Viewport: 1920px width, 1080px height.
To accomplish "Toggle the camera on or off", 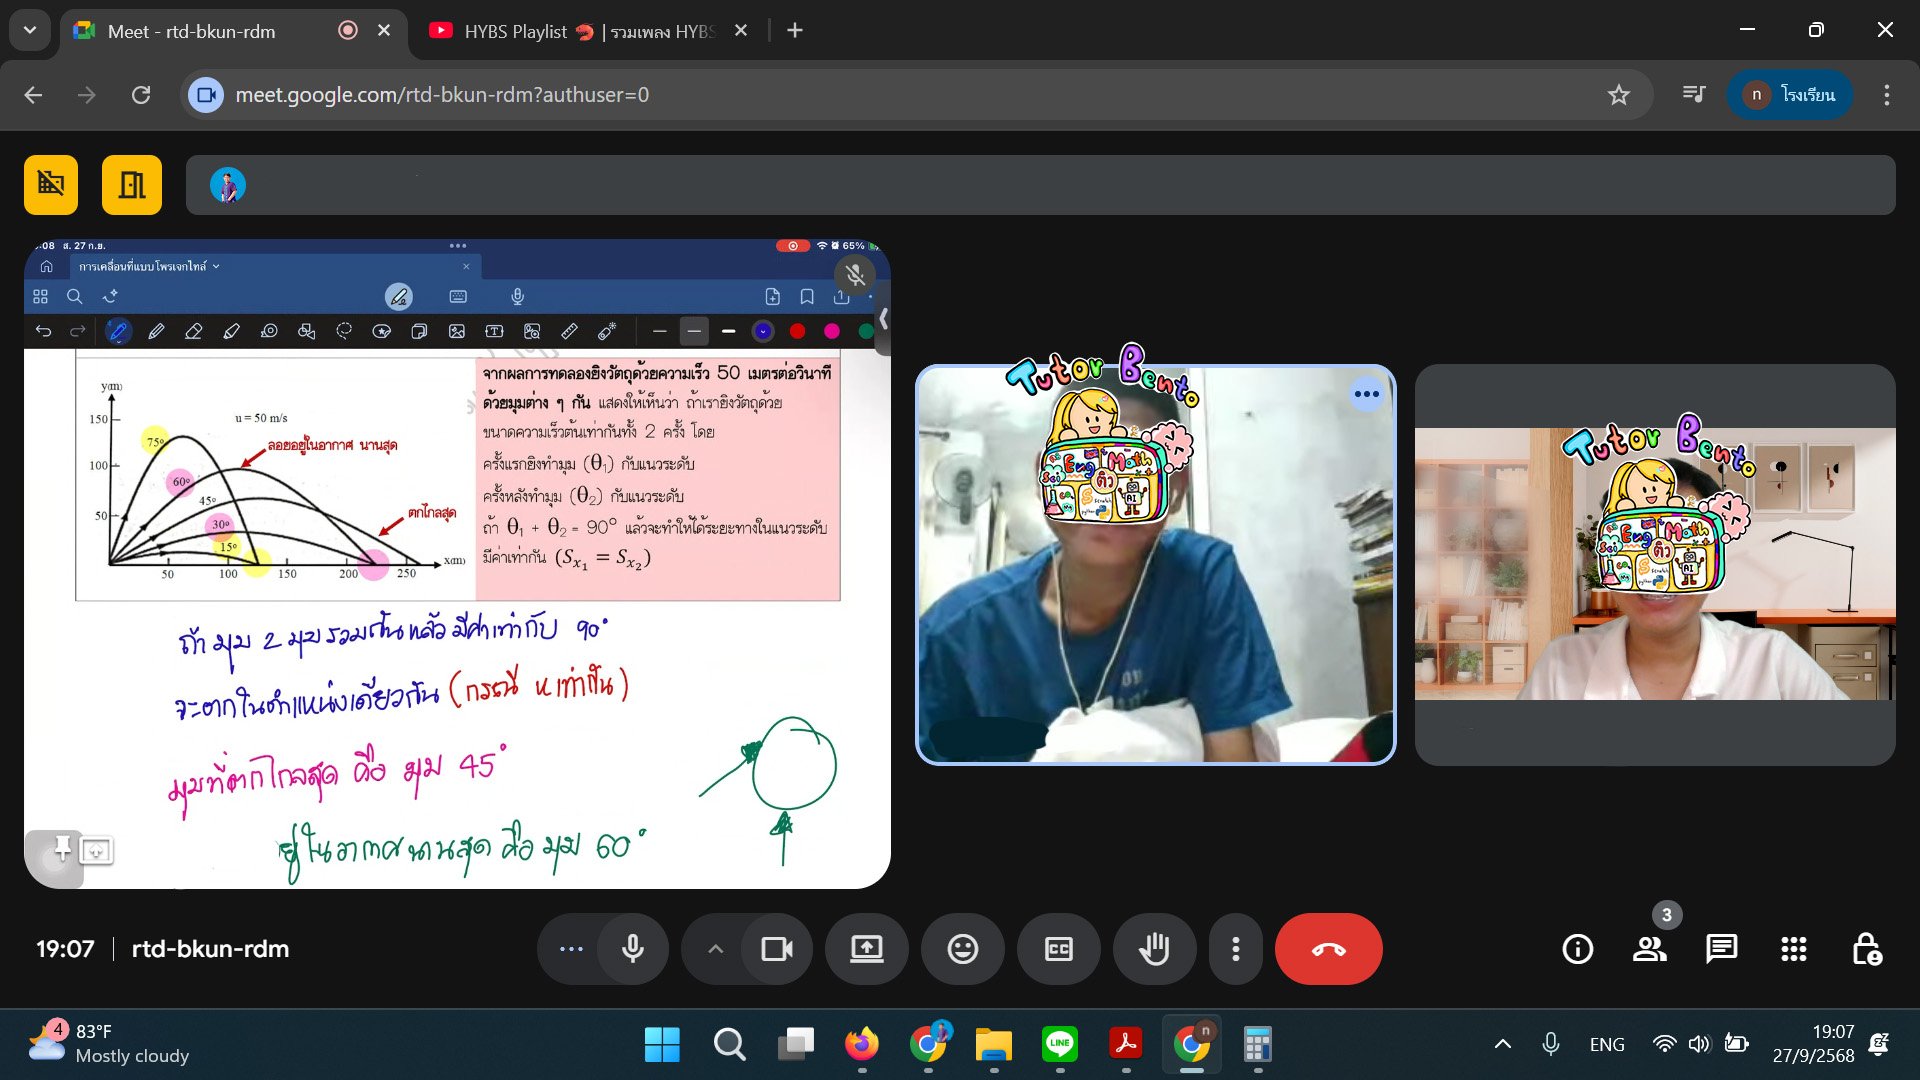I will tap(777, 949).
